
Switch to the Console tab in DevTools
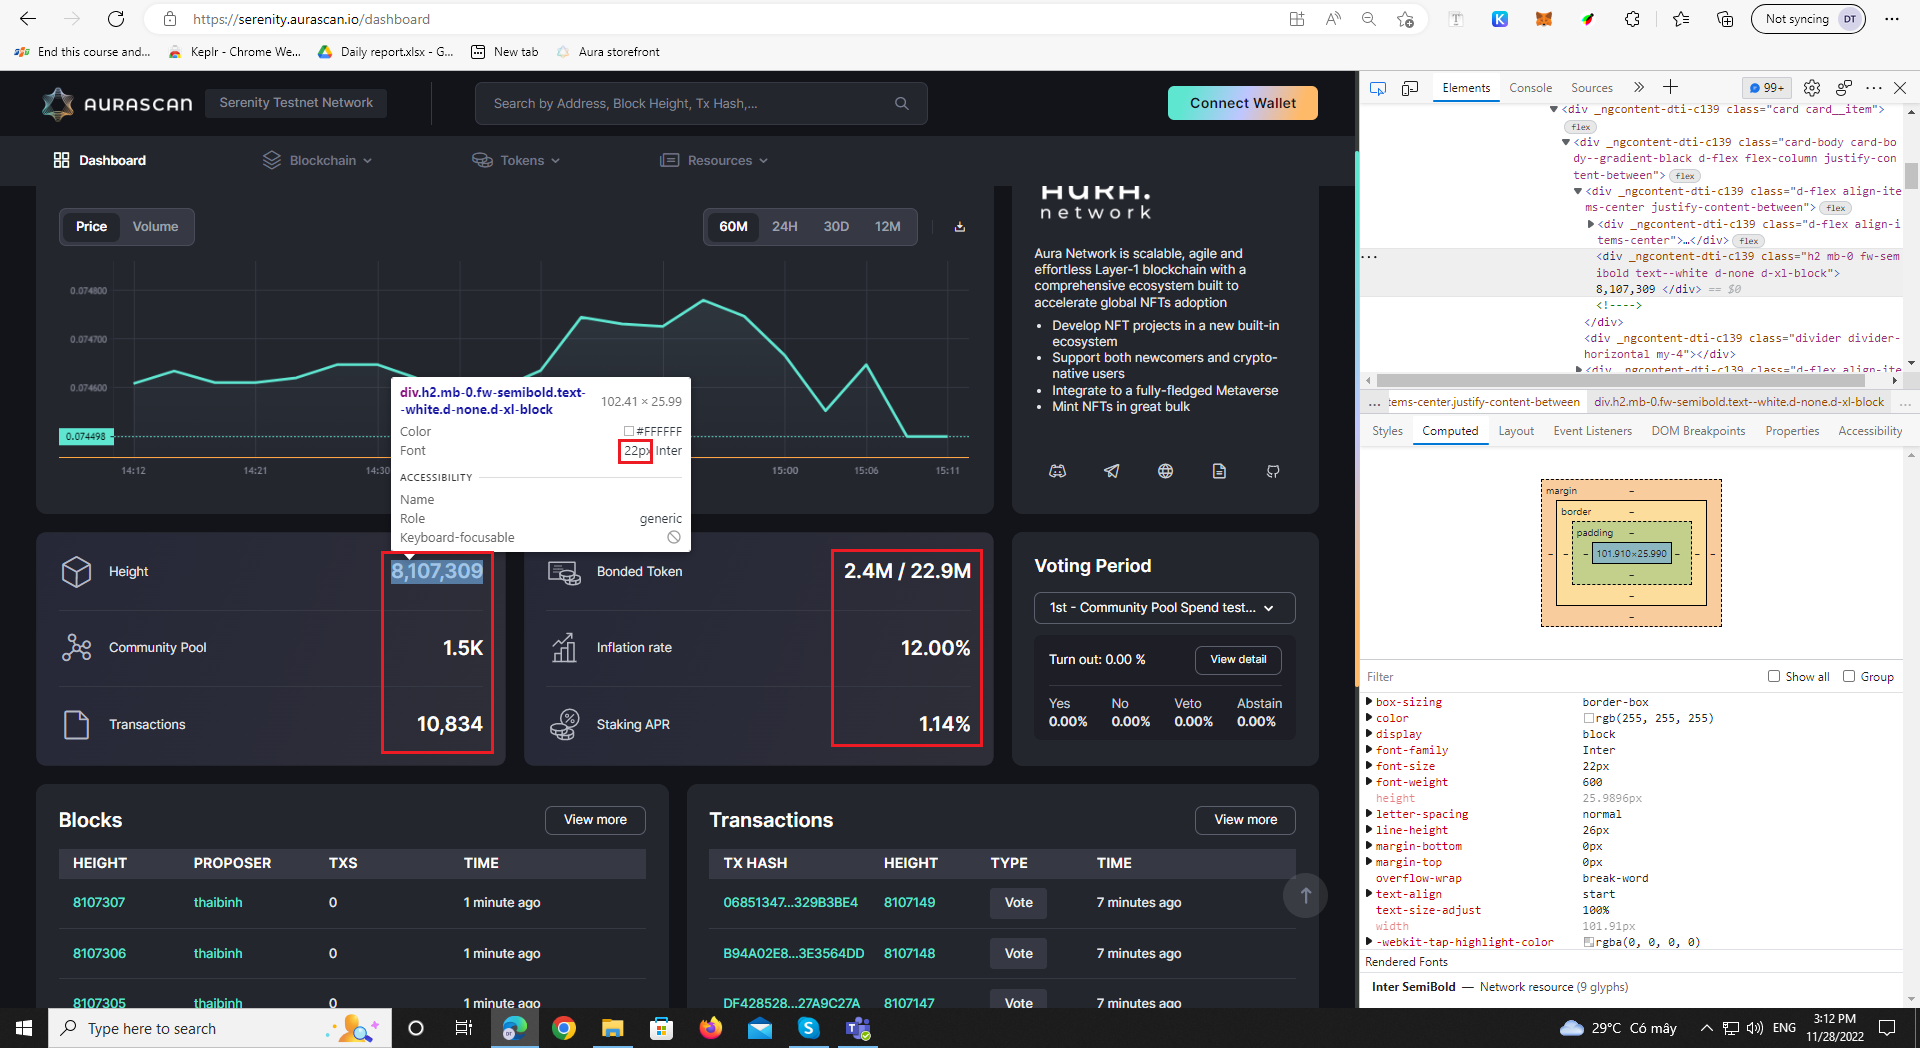pyautogui.click(x=1530, y=88)
